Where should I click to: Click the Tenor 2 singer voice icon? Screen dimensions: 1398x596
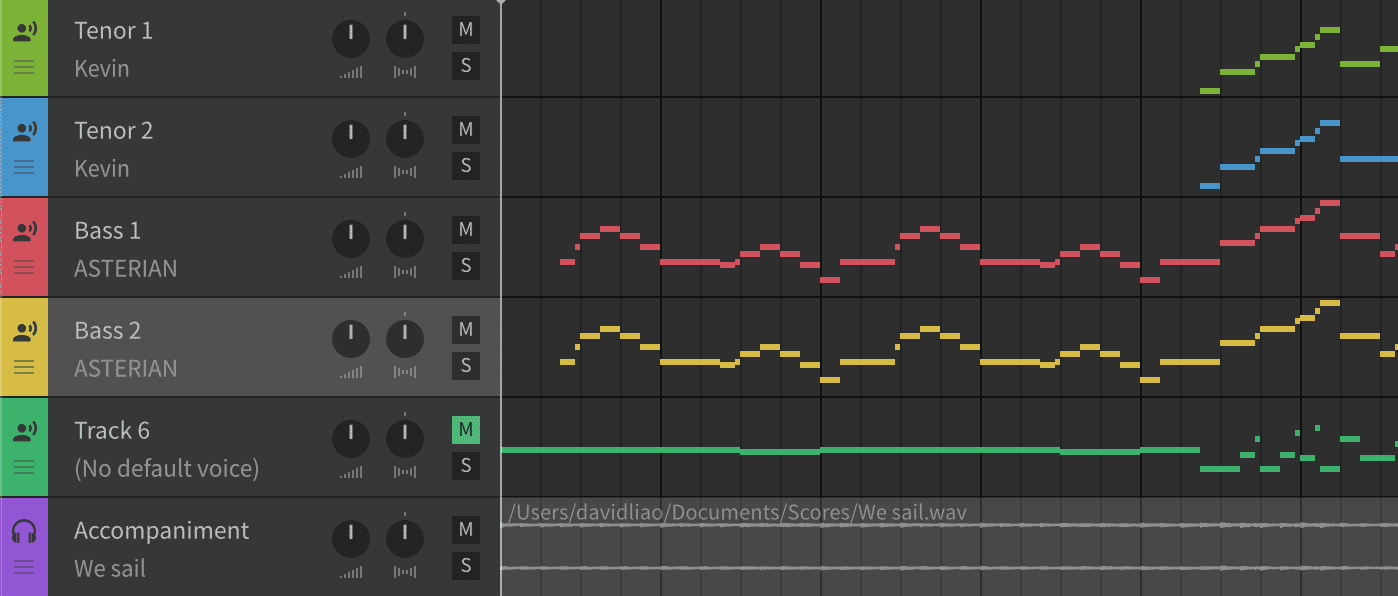(x=24, y=131)
